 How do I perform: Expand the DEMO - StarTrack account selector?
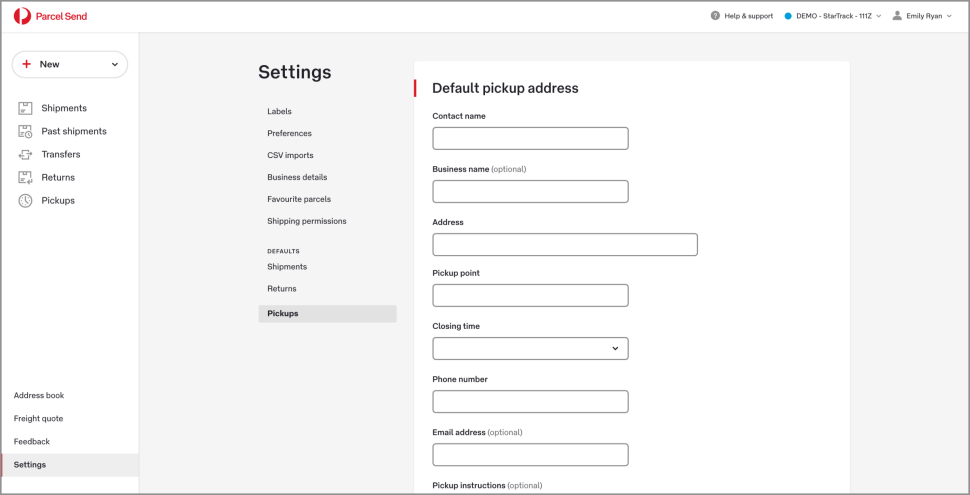(x=832, y=16)
